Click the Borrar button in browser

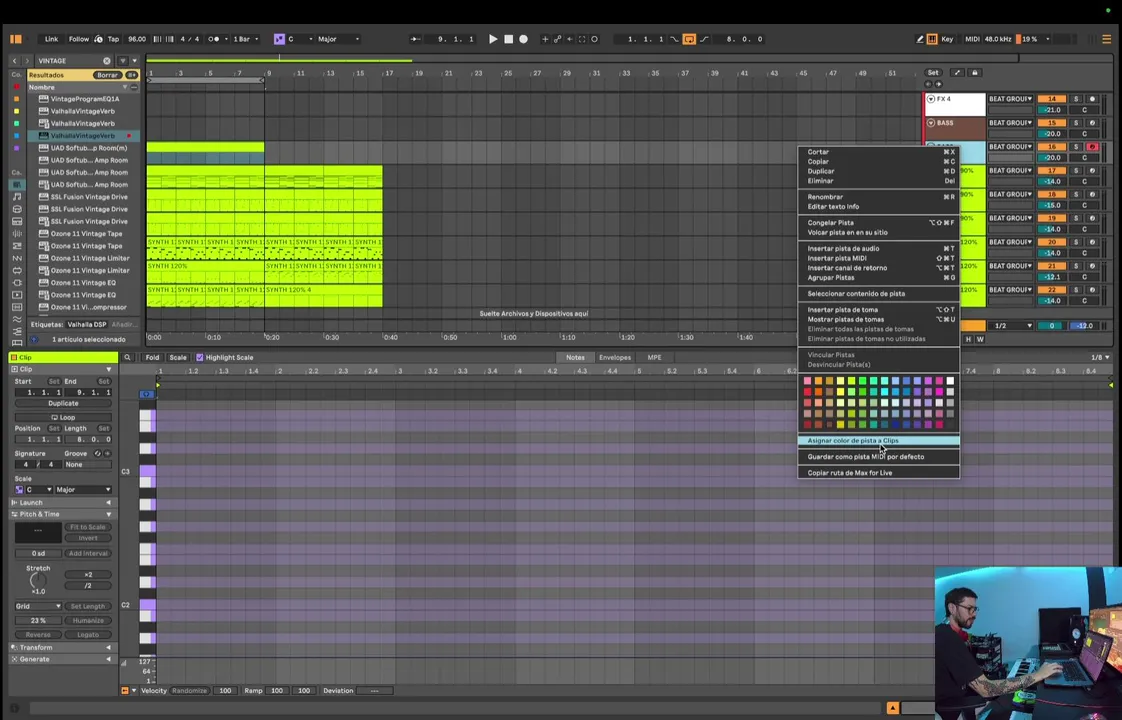107,75
